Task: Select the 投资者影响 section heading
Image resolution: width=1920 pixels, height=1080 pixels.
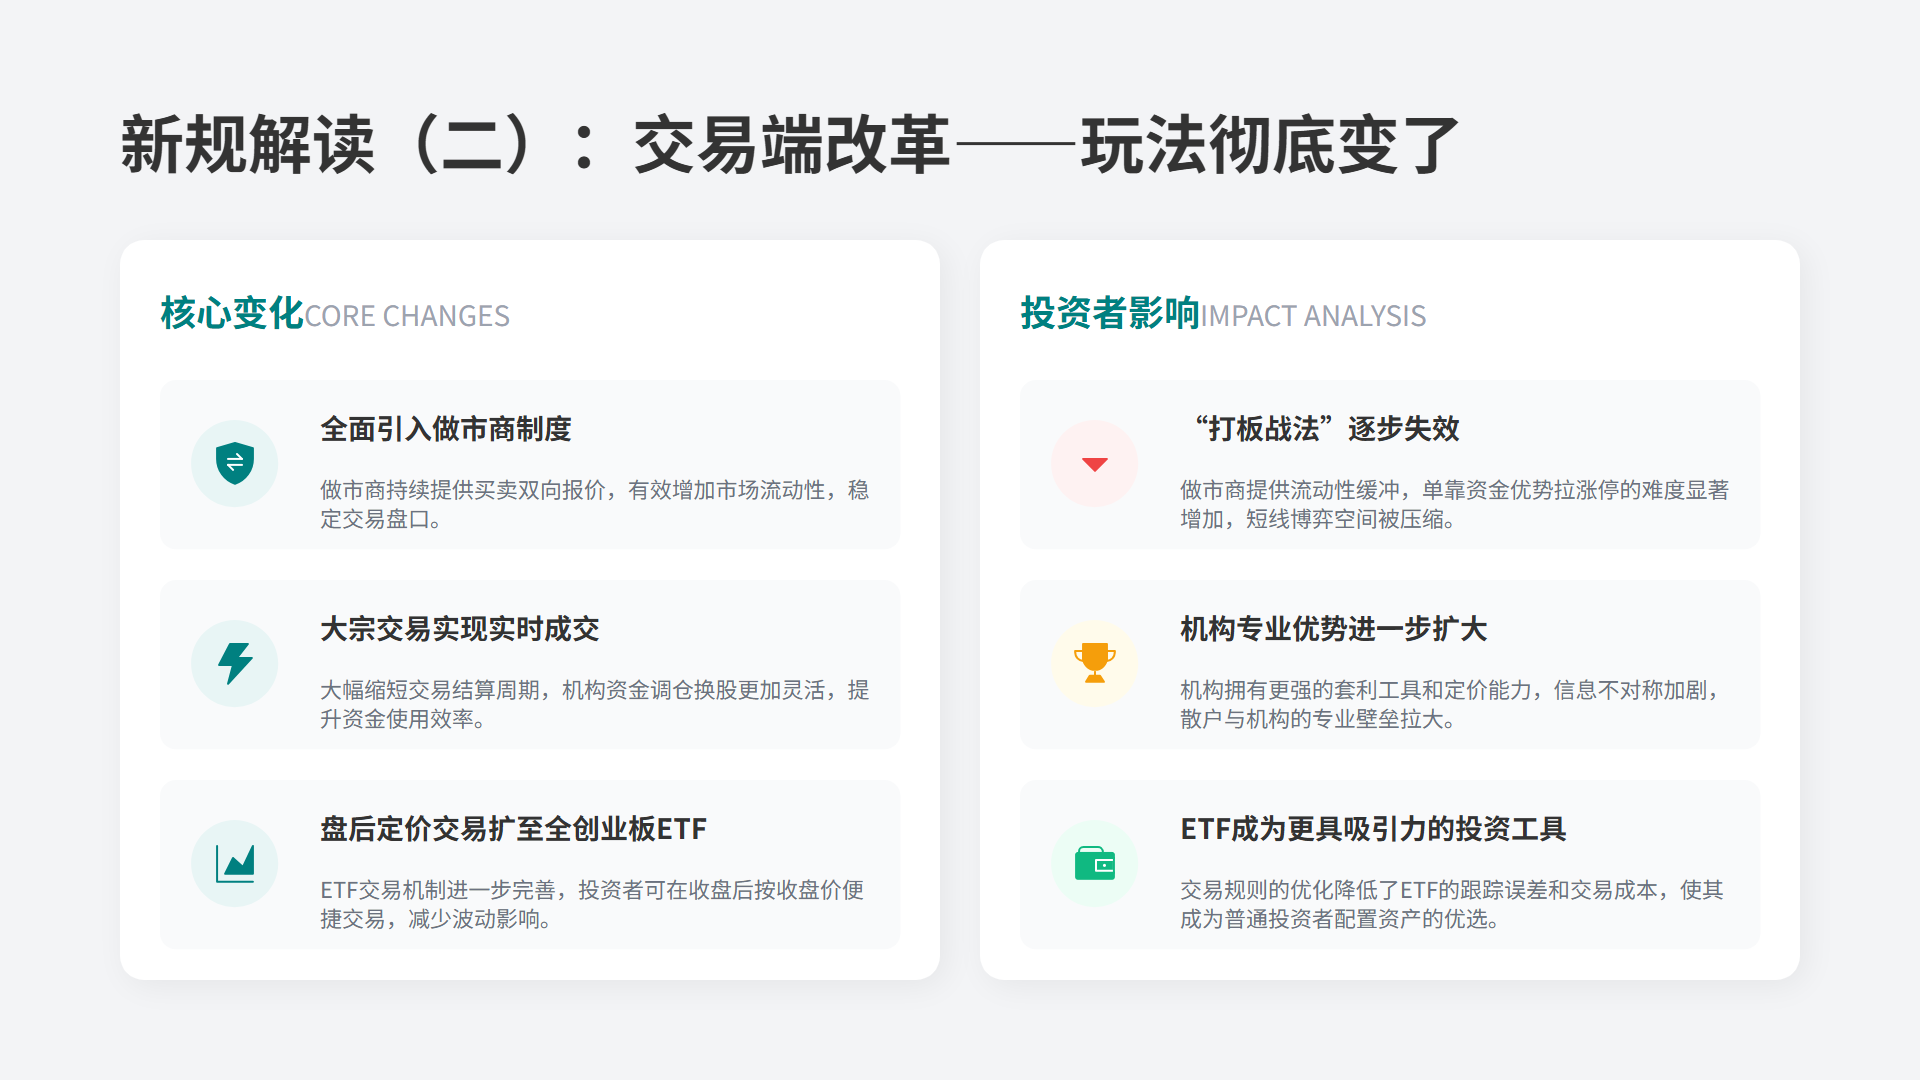Action: [1110, 314]
